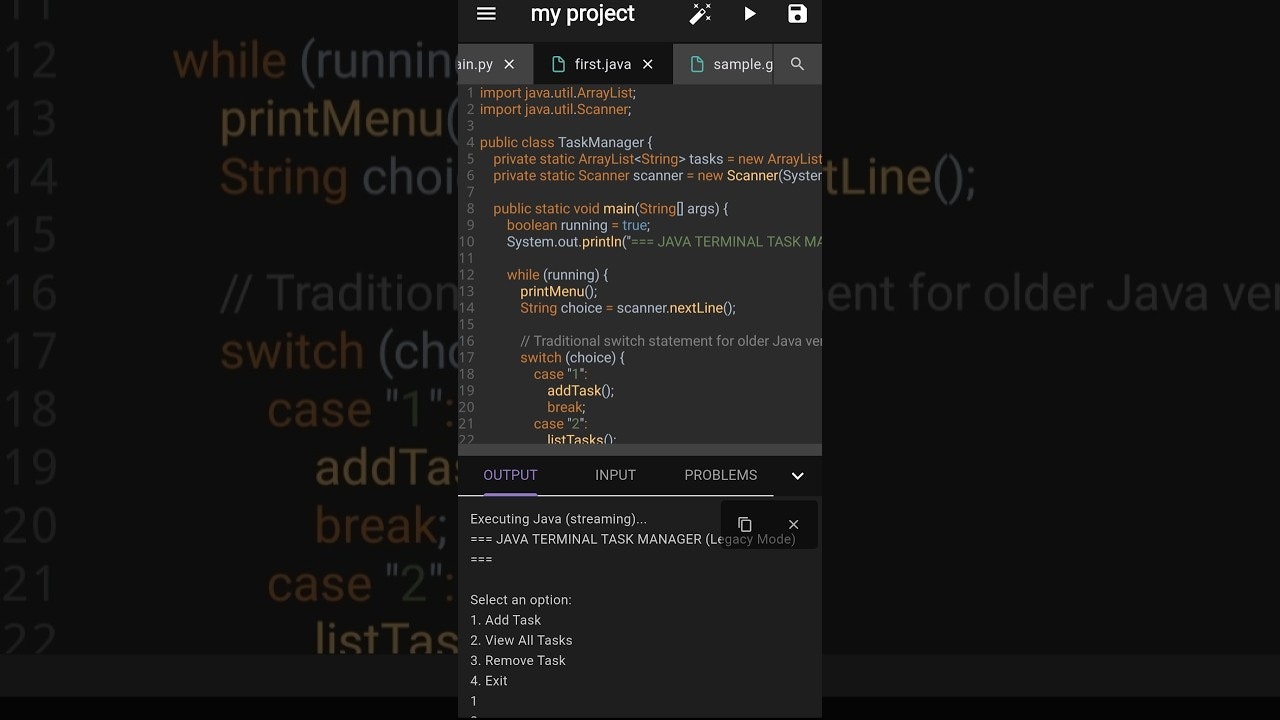Open the hamburger navigation menu
Image resolution: width=1280 pixels, height=720 pixels.
486,14
